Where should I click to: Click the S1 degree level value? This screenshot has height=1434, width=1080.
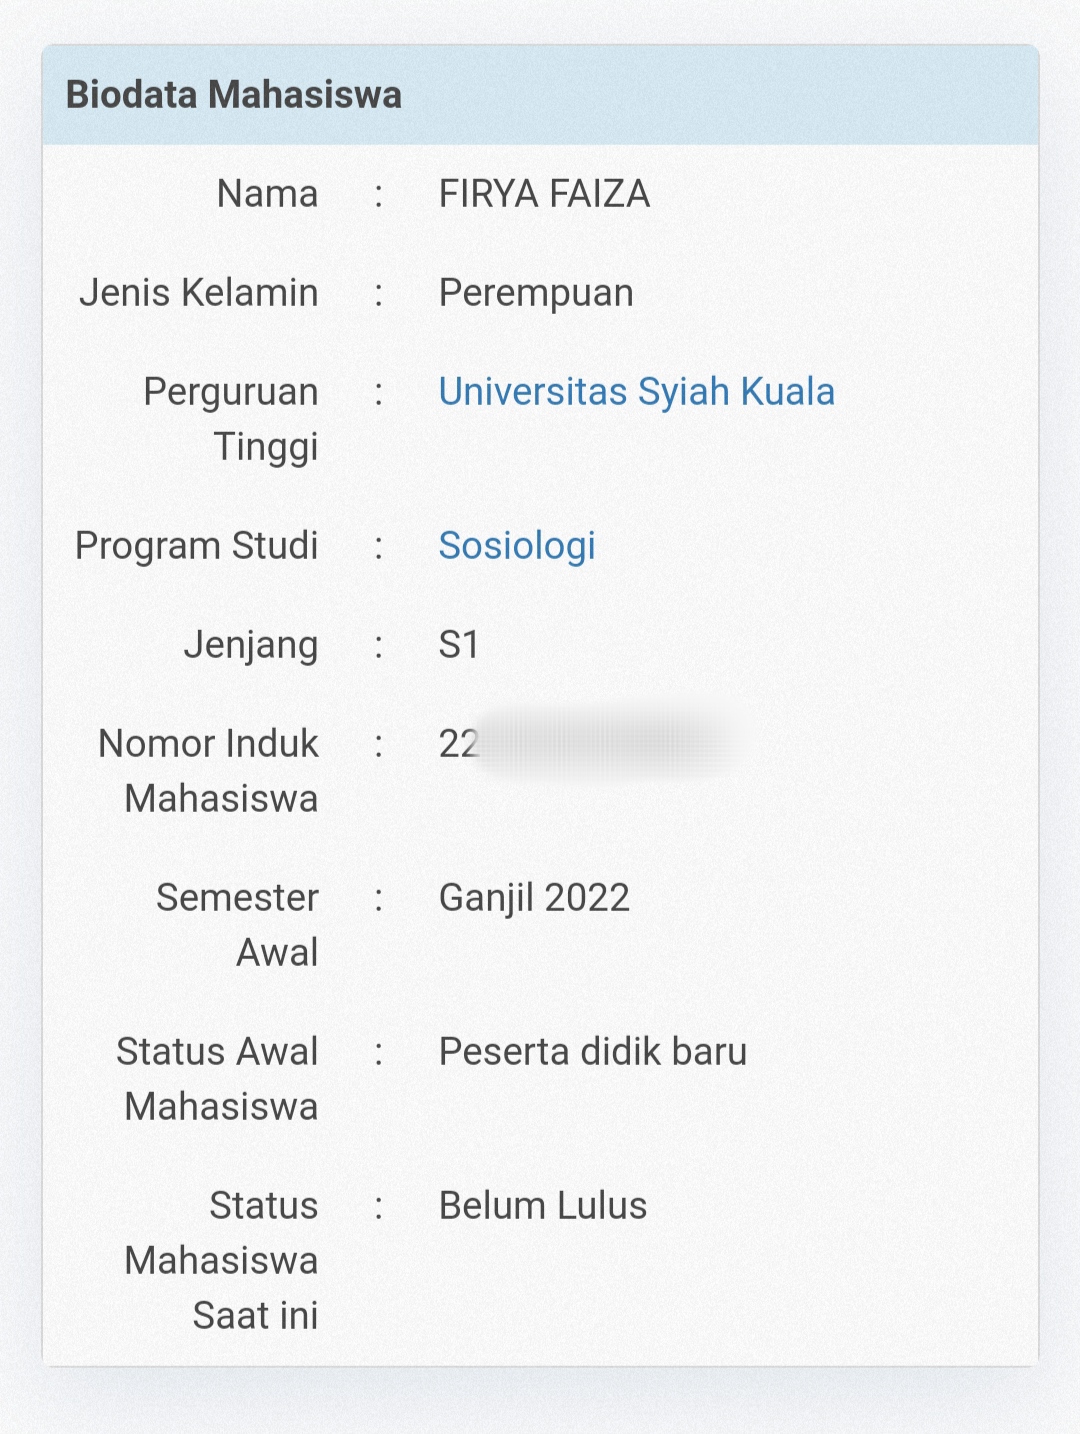coord(459,645)
